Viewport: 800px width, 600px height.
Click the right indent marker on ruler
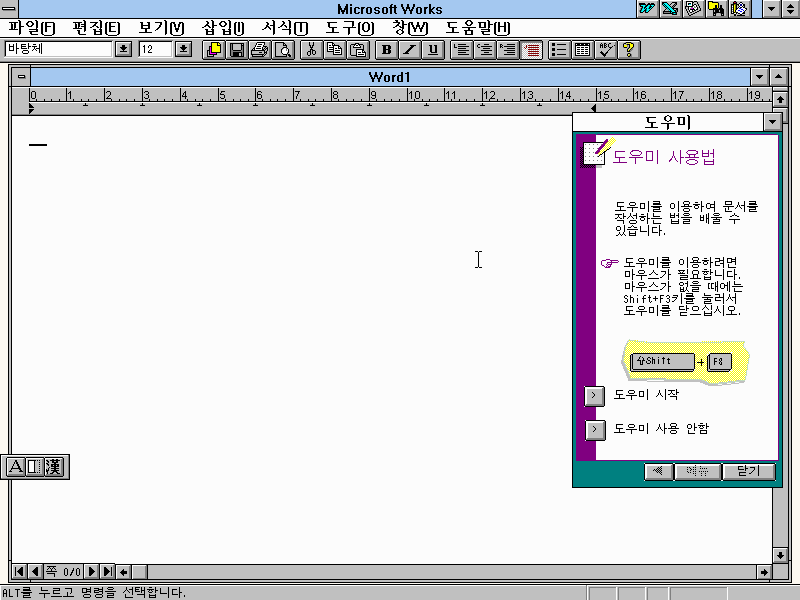tap(593, 108)
